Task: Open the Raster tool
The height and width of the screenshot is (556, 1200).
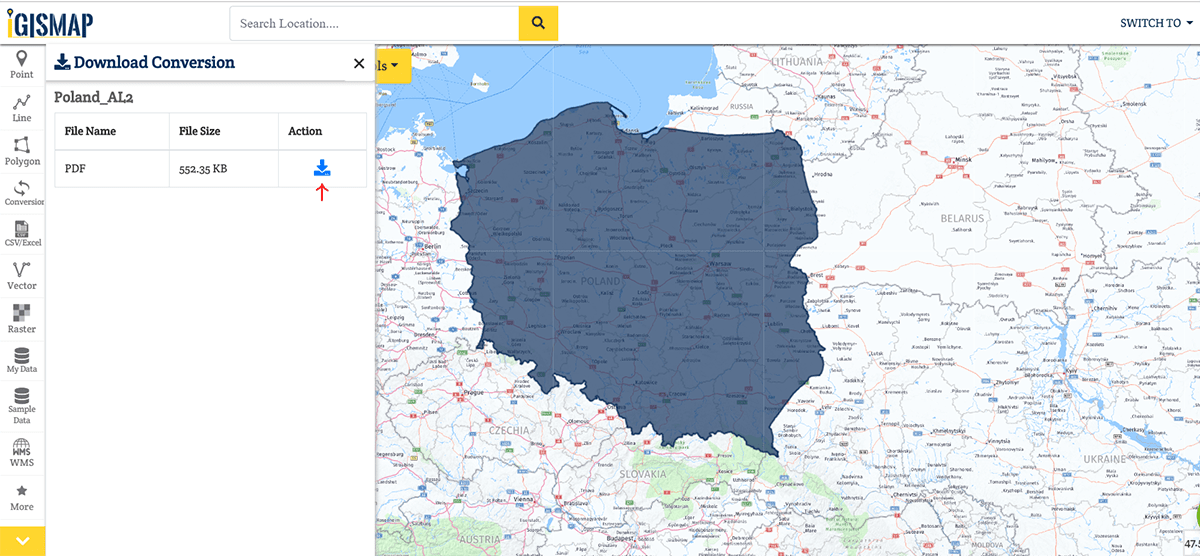Action: [22, 318]
